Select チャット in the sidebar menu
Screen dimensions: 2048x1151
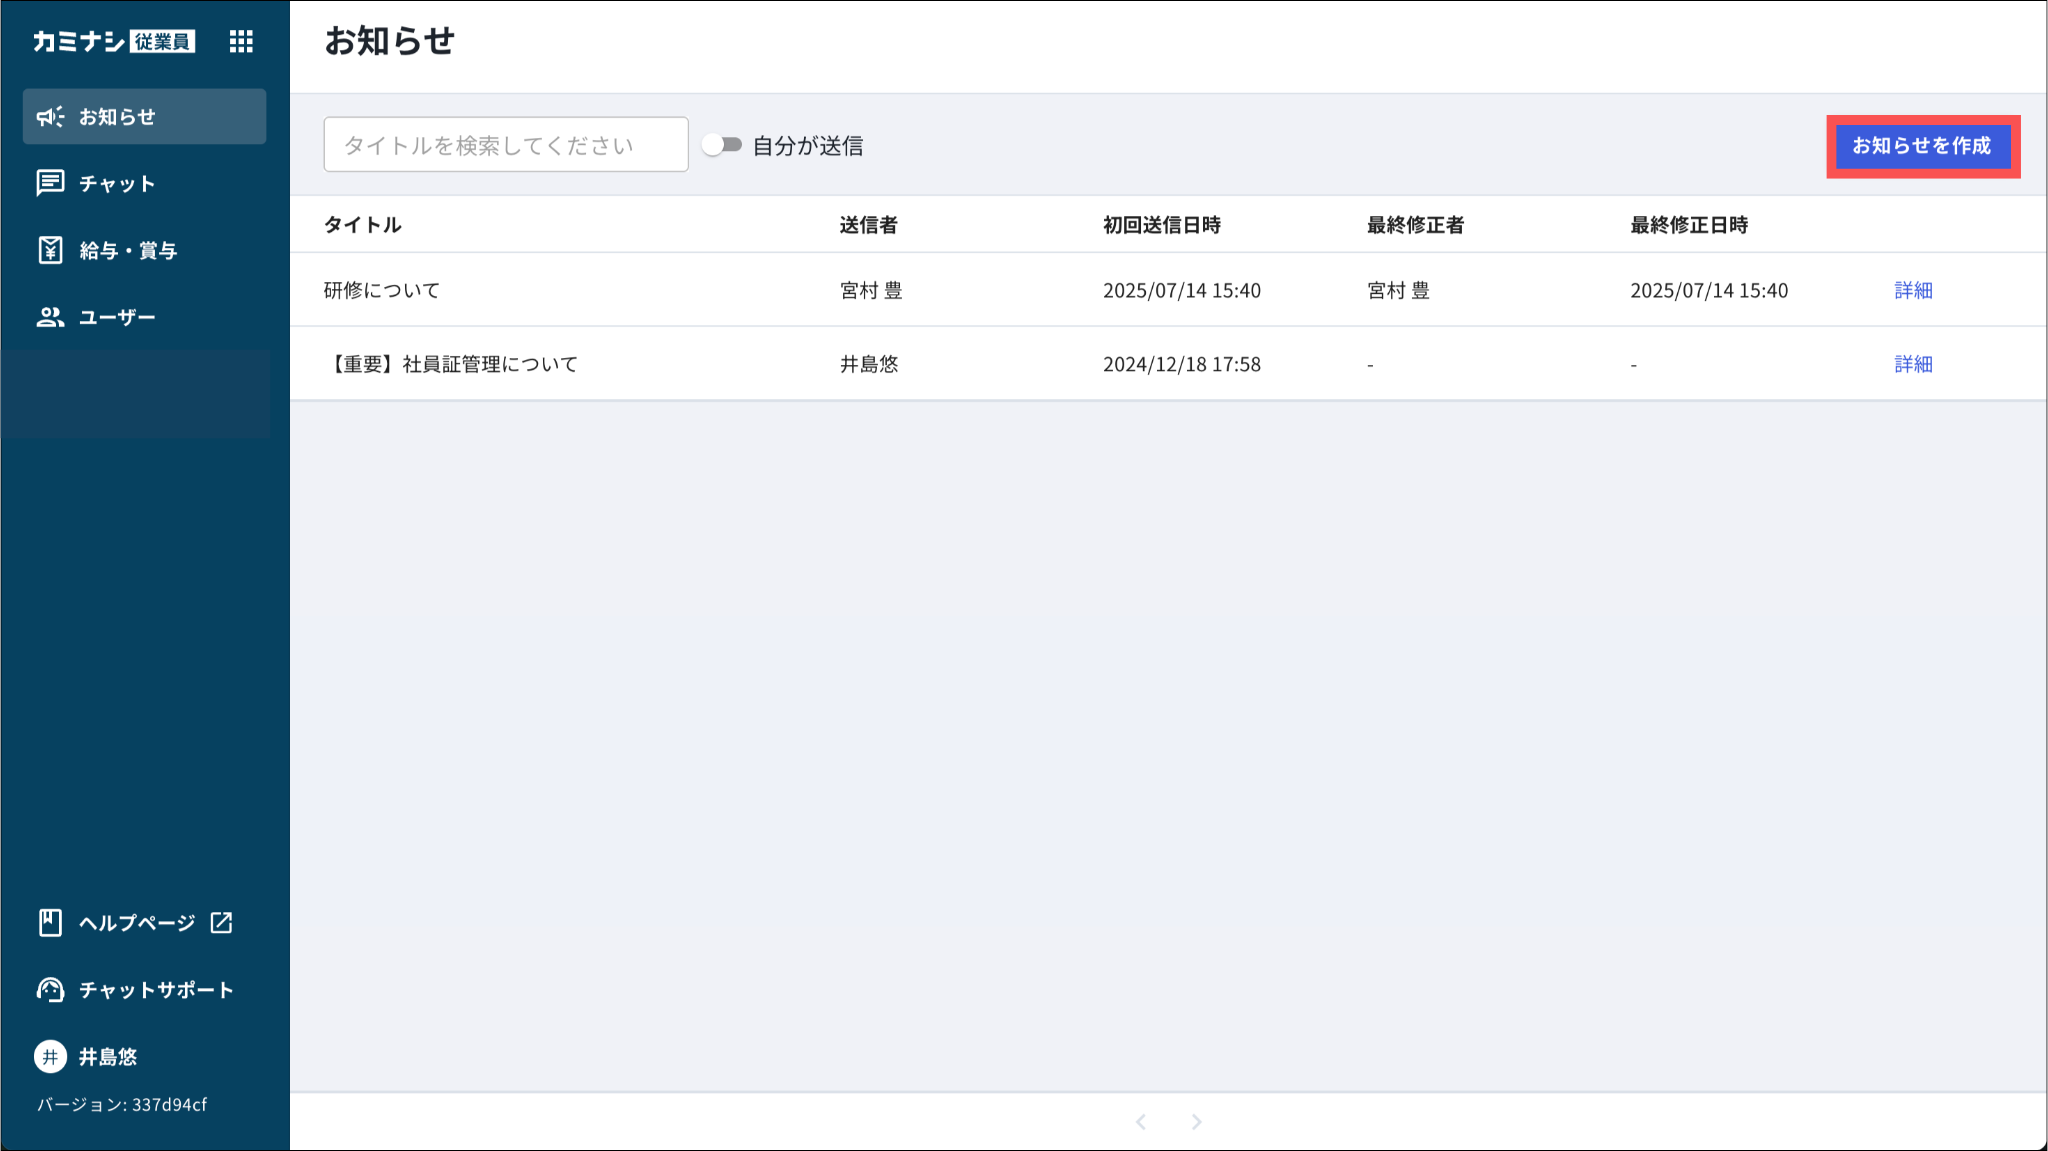pyautogui.click(x=117, y=184)
